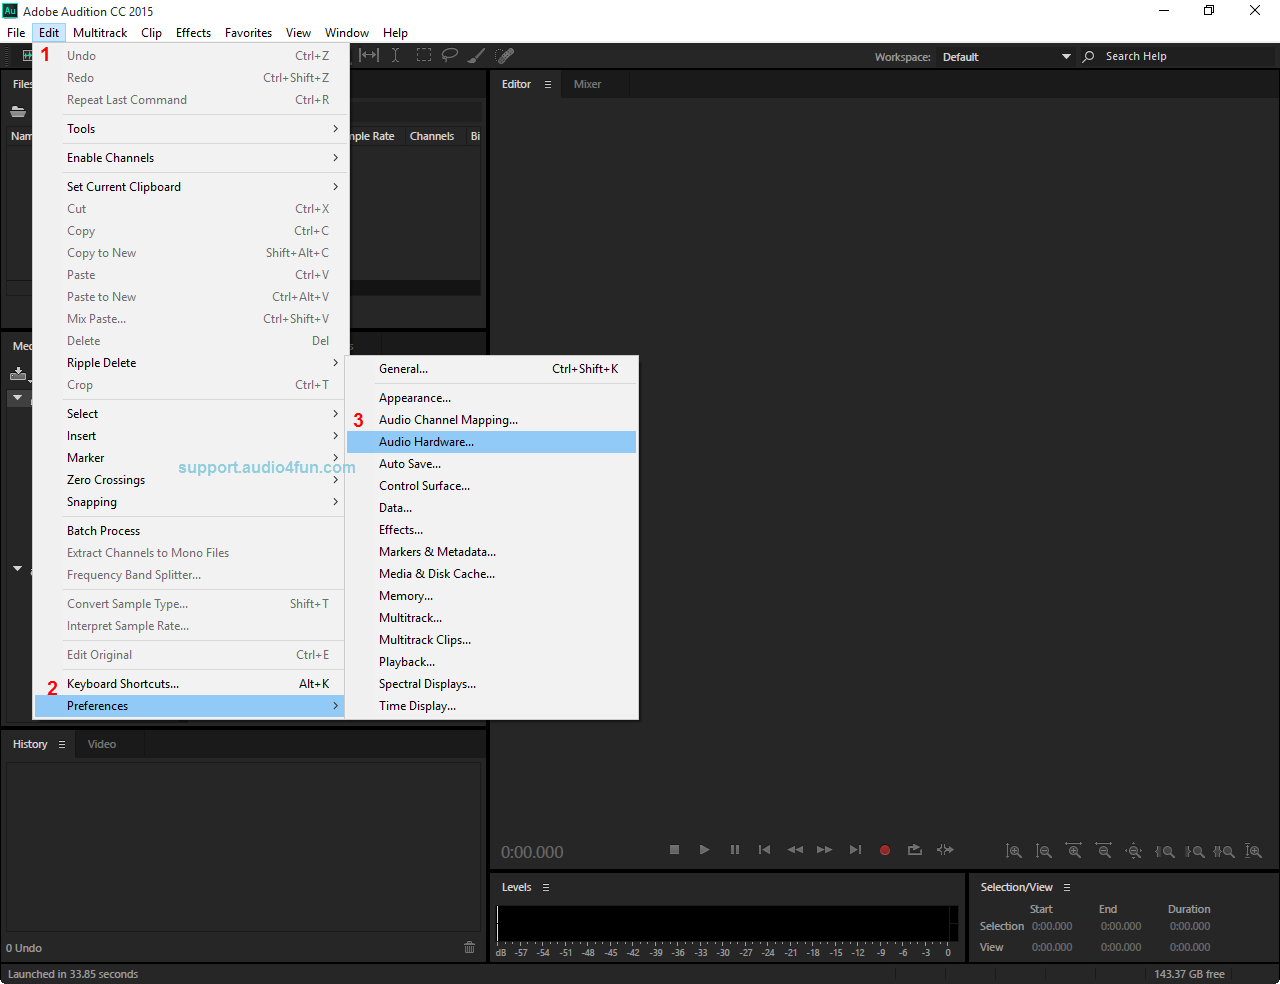This screenshot has width=1280, height=984.
Task: Select Preferences in the Edit menu
Action: [191, 706]
